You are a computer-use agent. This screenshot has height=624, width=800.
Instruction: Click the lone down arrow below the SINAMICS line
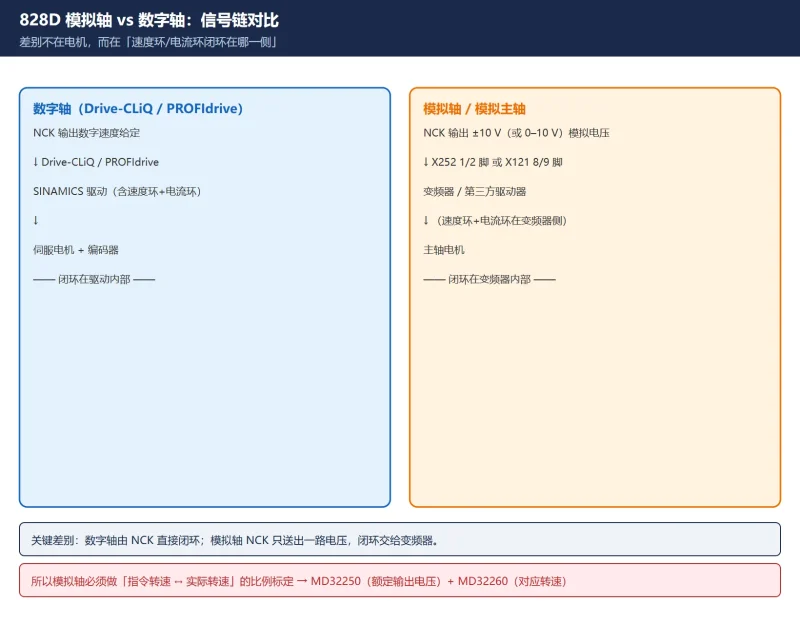36,220
